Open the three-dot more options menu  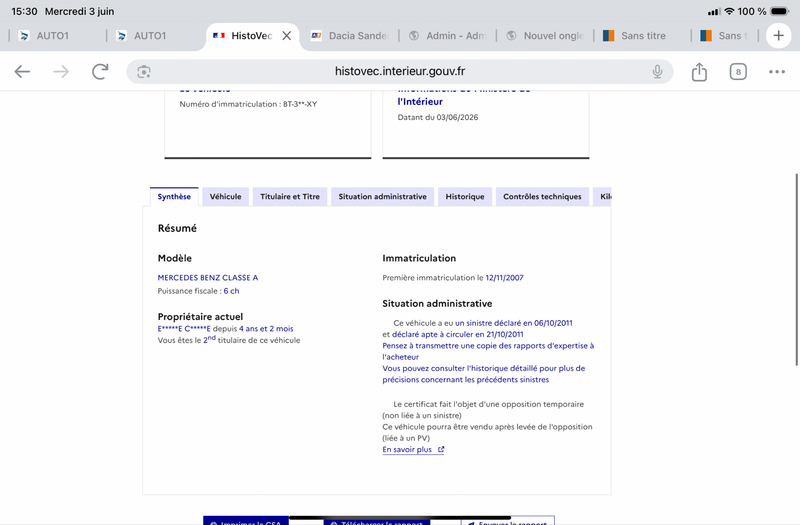click(777, 72)
